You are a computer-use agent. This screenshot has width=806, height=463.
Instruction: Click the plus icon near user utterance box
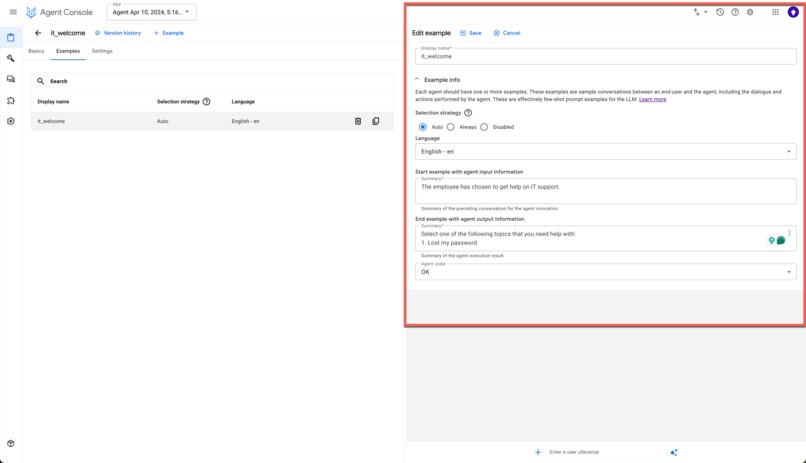(538, 452)
